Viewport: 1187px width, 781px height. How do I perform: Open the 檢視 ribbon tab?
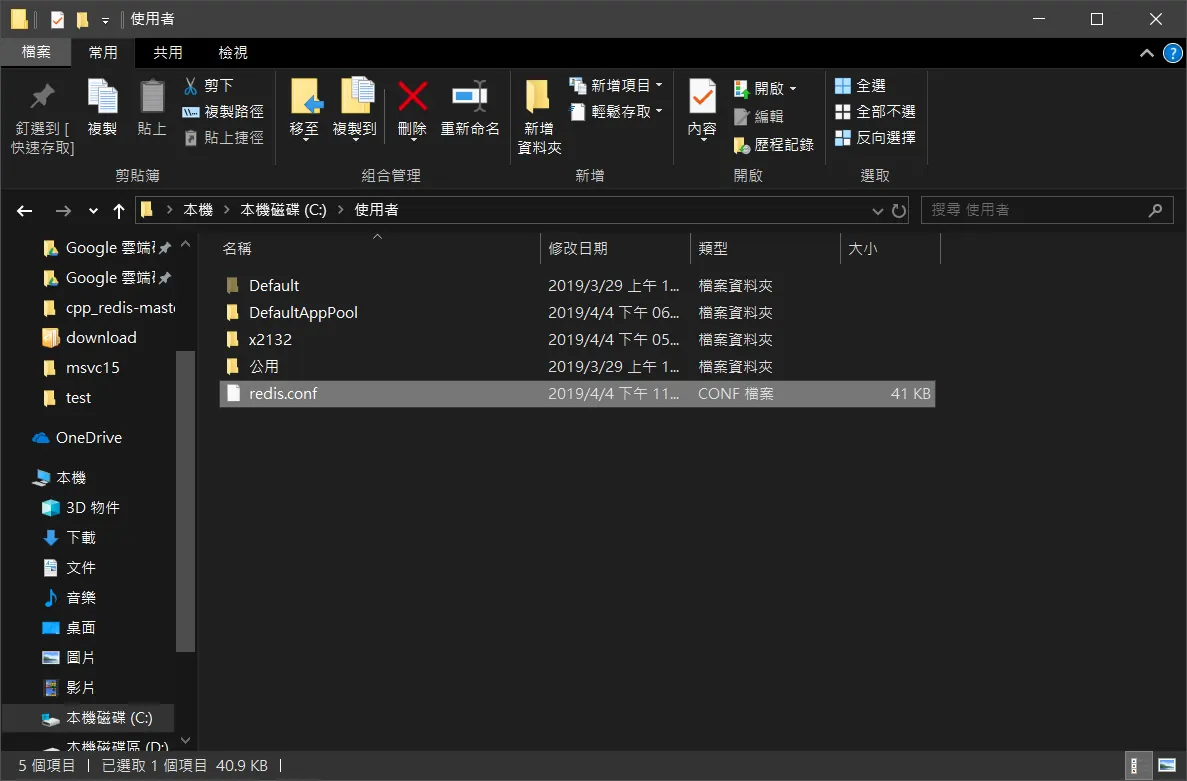click(232, 52)
